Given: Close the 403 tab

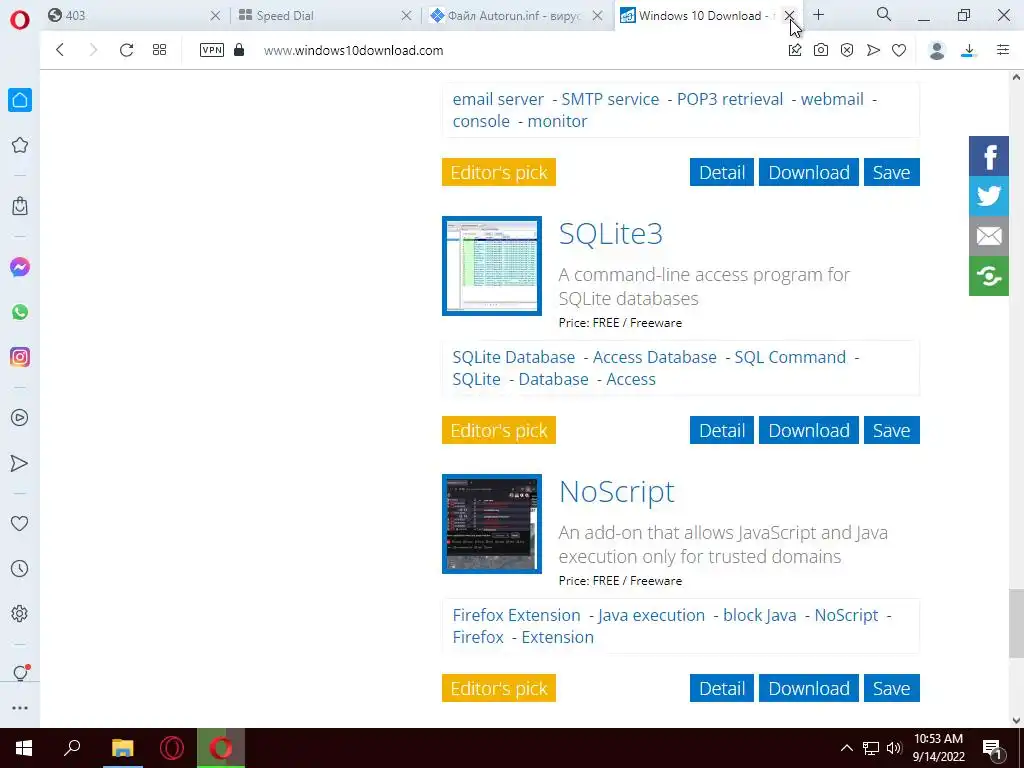Looking at the screenshot, I should click(215, 16).
